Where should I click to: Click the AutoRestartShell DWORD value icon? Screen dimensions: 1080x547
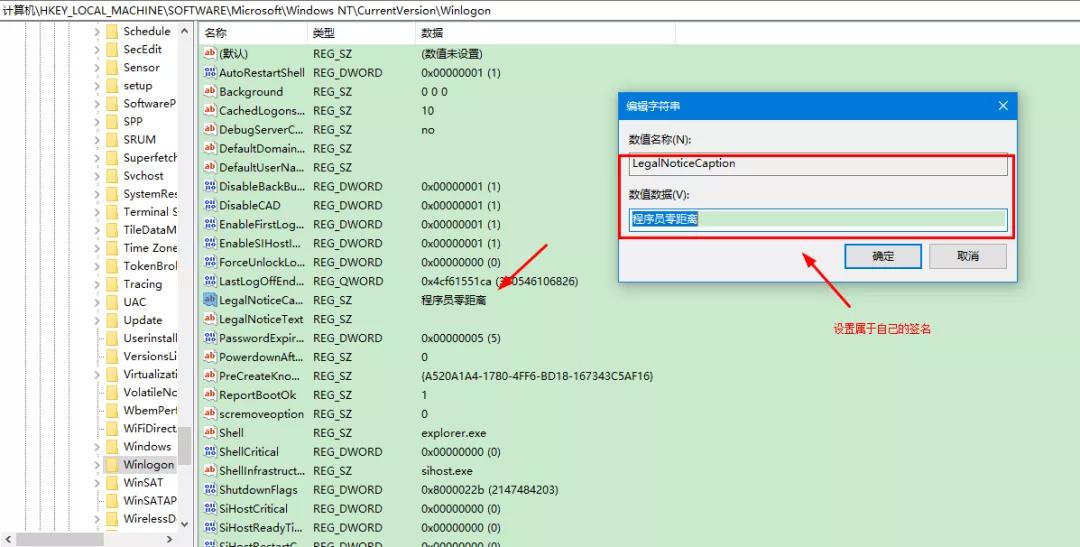click(210, 72)
